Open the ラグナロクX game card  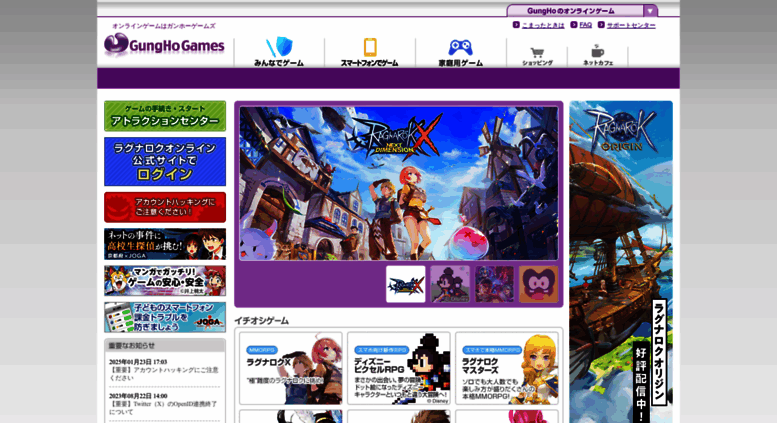pyautogui.click(x=291, y=368)
